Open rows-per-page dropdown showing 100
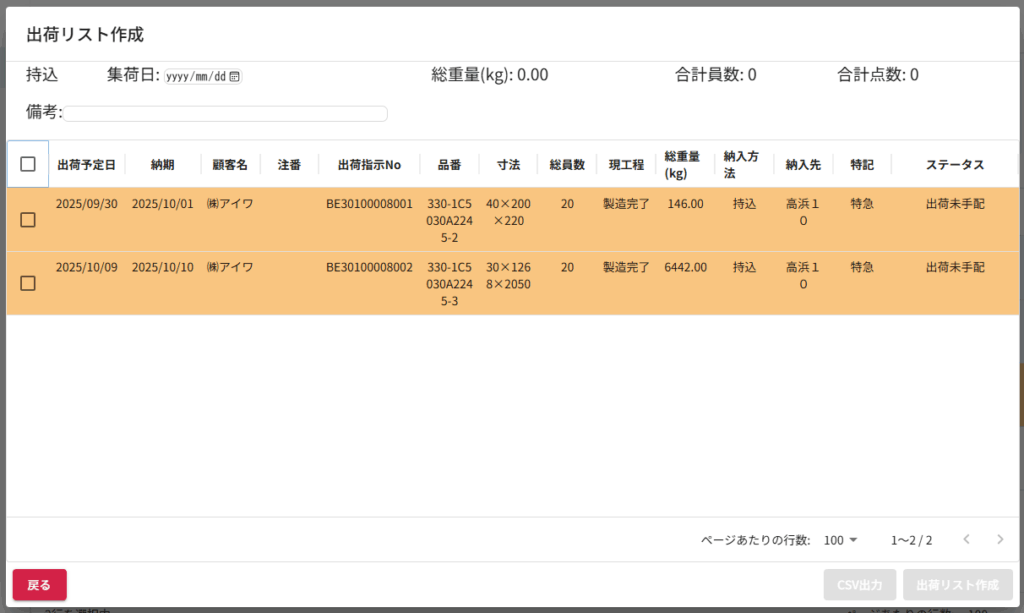1024x613 pixels. pos(840,540)
